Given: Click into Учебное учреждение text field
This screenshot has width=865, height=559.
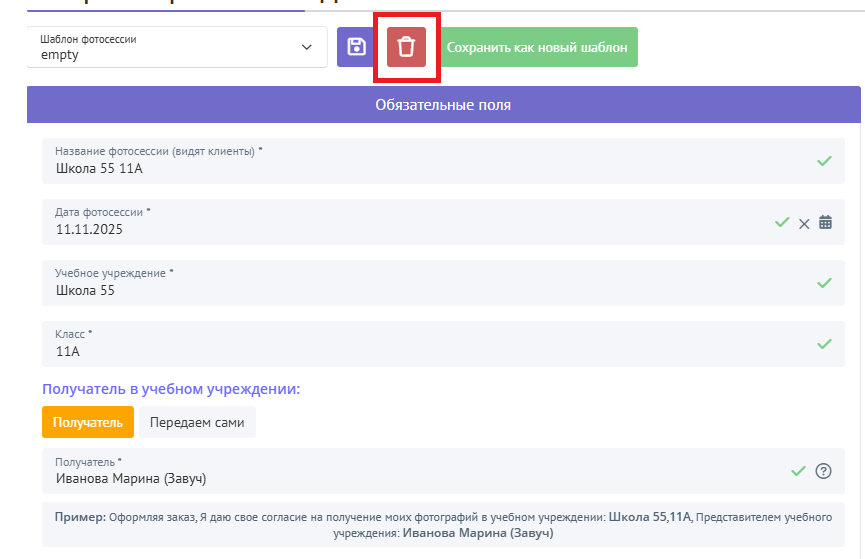Looking at the screenshot, I should (x=400, y=290).
